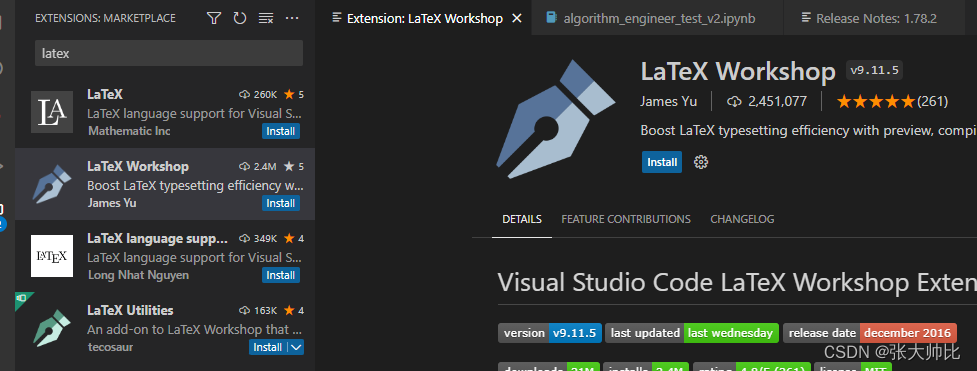Viewport: 977px width, 371px height.
Task: Open the Views and More Actions ellipsis
Action: point(292,18)
